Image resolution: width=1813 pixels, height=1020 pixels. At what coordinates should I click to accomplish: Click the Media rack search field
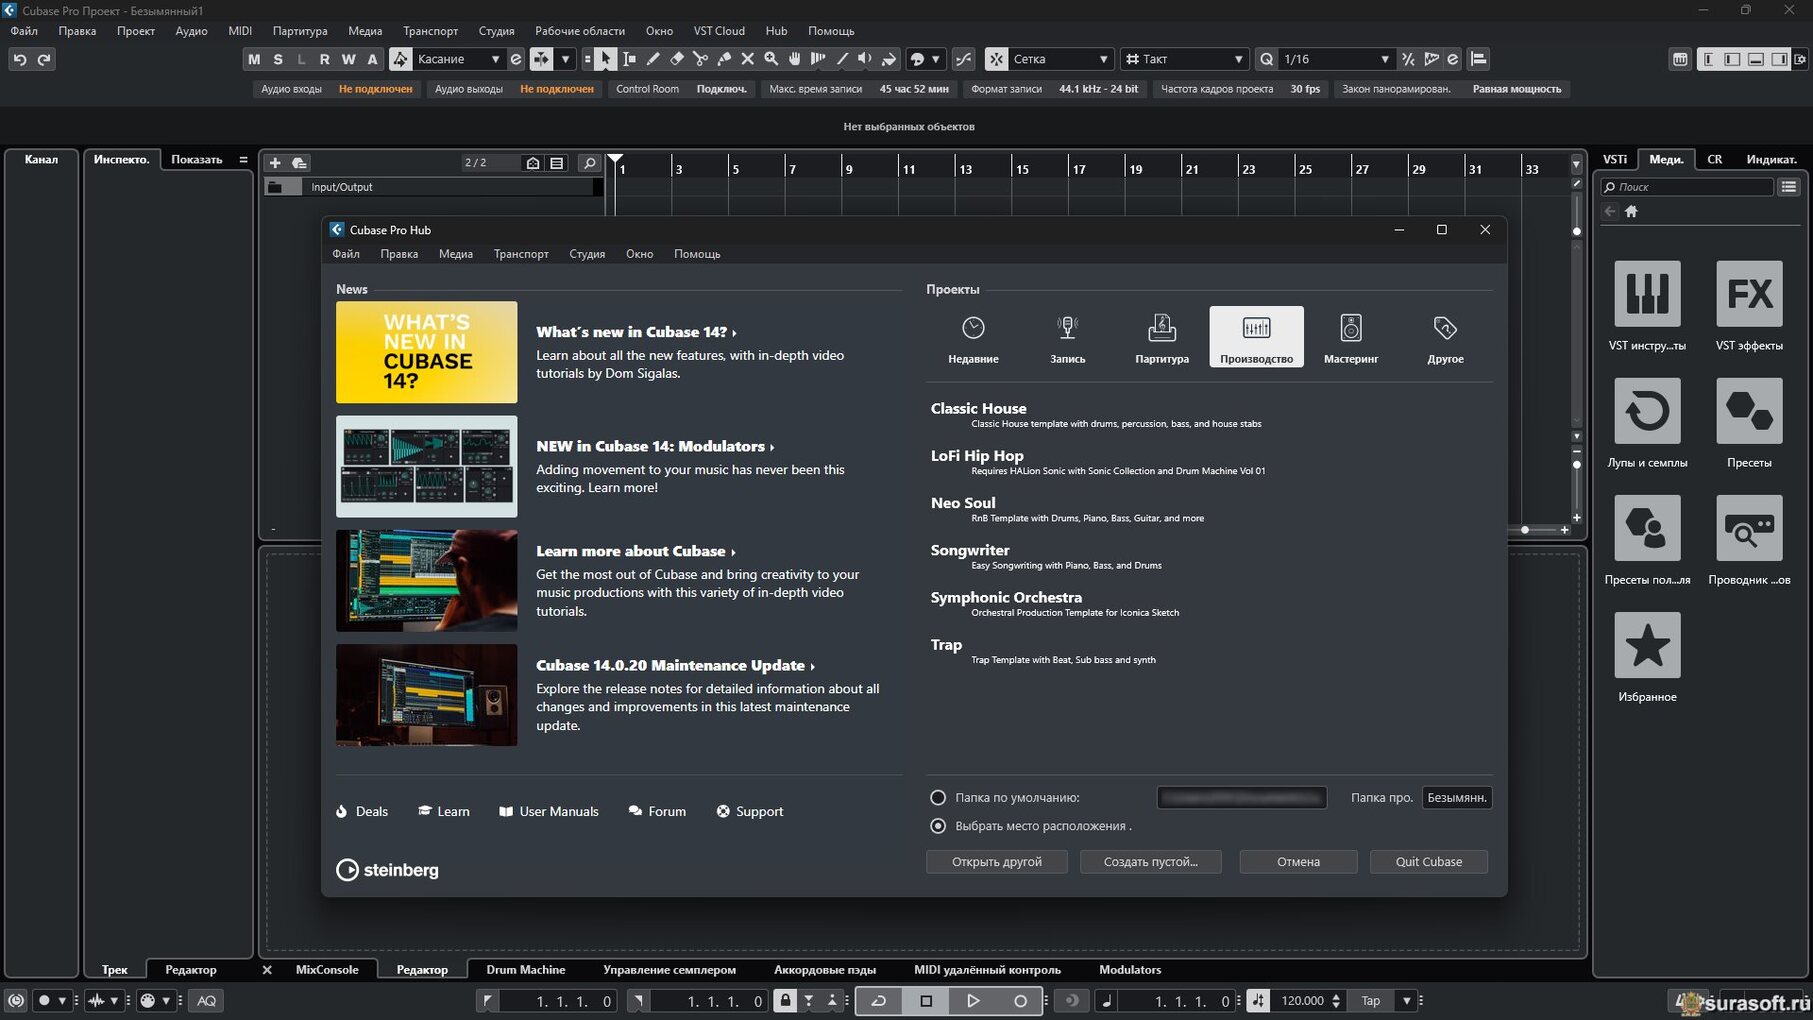tap(1686, 187)
